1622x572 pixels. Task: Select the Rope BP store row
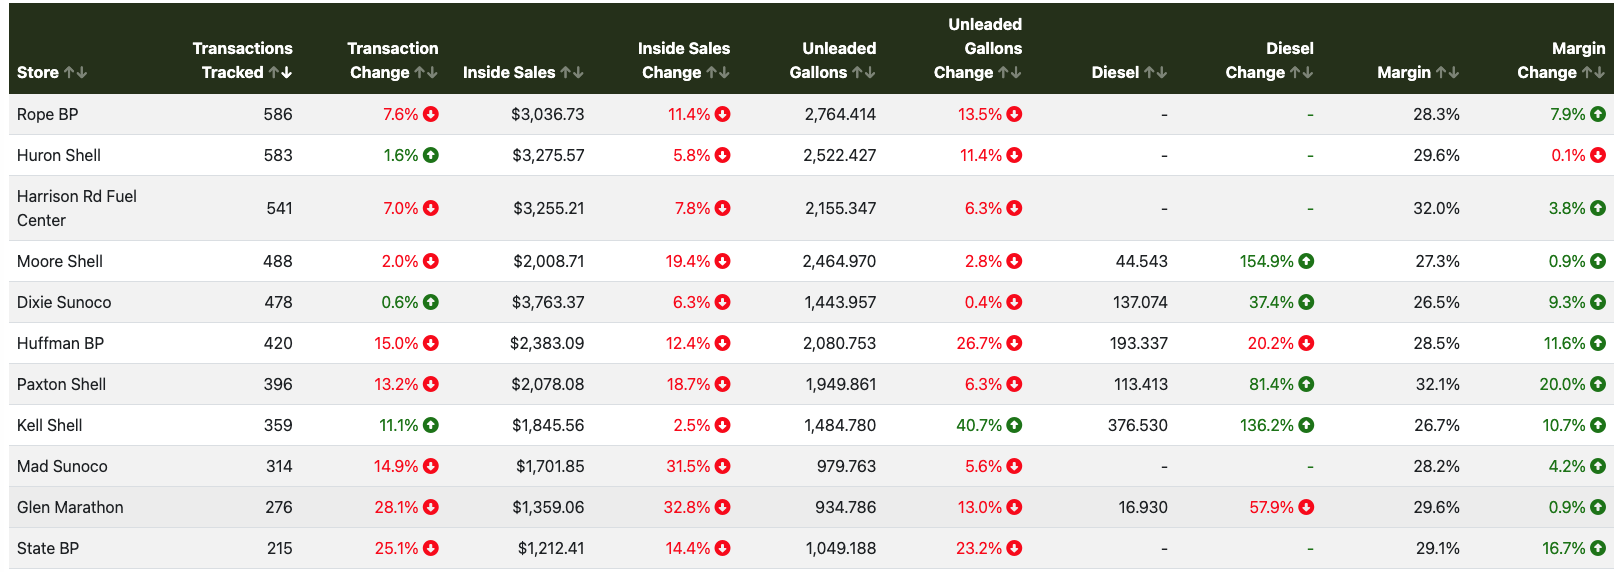(48, 115)
